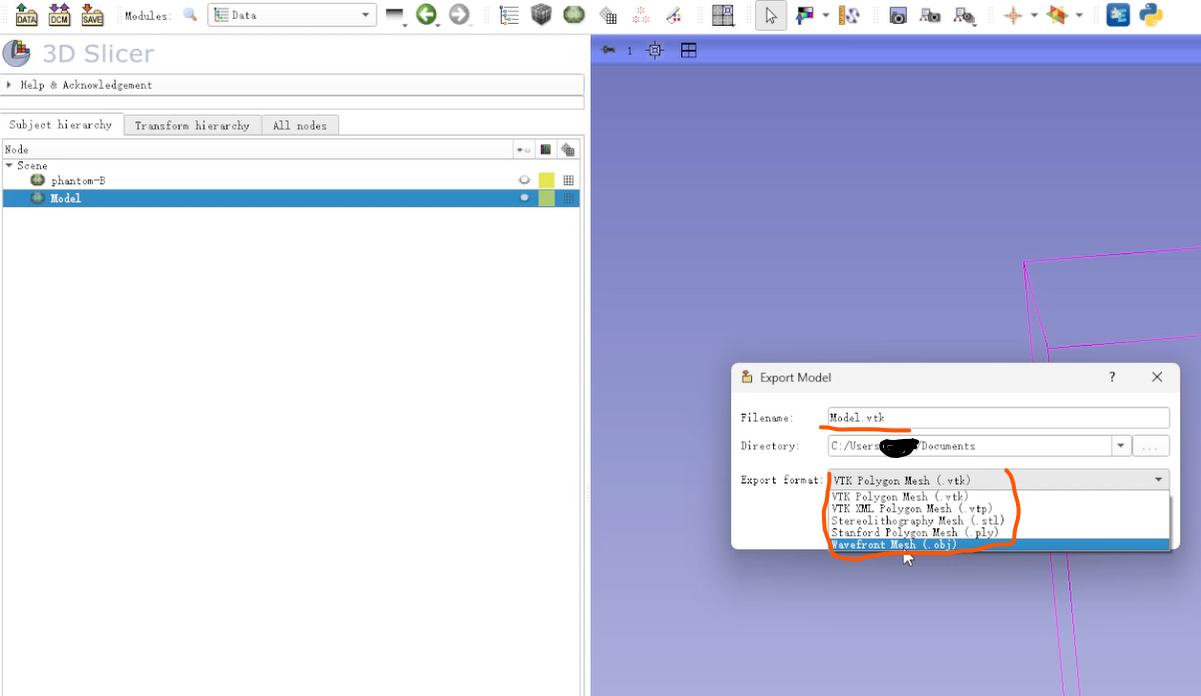The image size is (1201, 696).
Task: Click the Directory path field
Action: pyautogui.click(x=970, y=446)
